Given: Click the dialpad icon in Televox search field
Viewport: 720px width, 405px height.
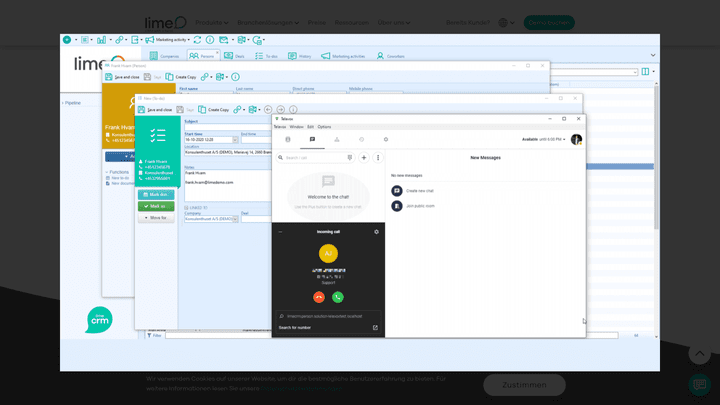Looking at the screenshot, I should coord(350,158).
